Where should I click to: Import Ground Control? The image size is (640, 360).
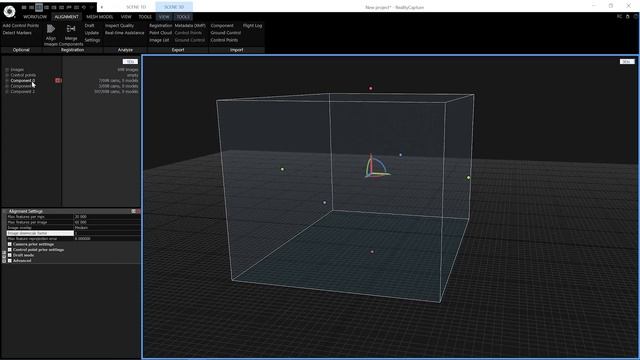click(226, 33)
